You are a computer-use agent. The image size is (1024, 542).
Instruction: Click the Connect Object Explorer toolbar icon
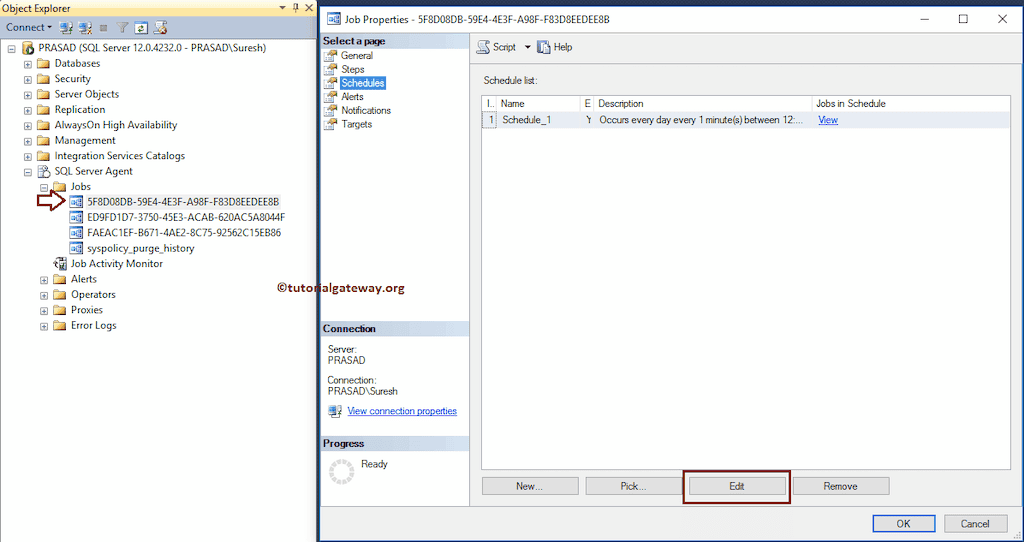(x=65, y=27)
